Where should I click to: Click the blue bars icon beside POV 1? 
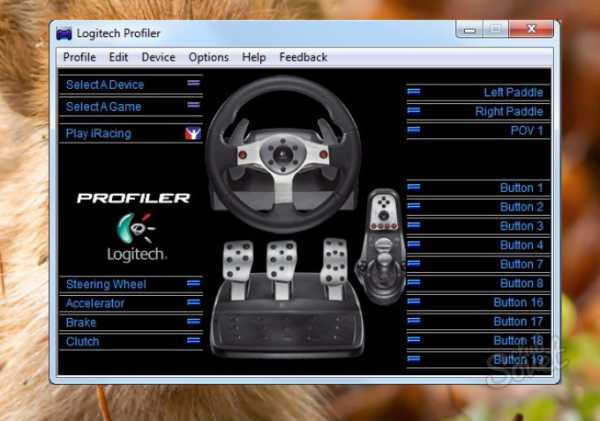(x=414, y=130)
